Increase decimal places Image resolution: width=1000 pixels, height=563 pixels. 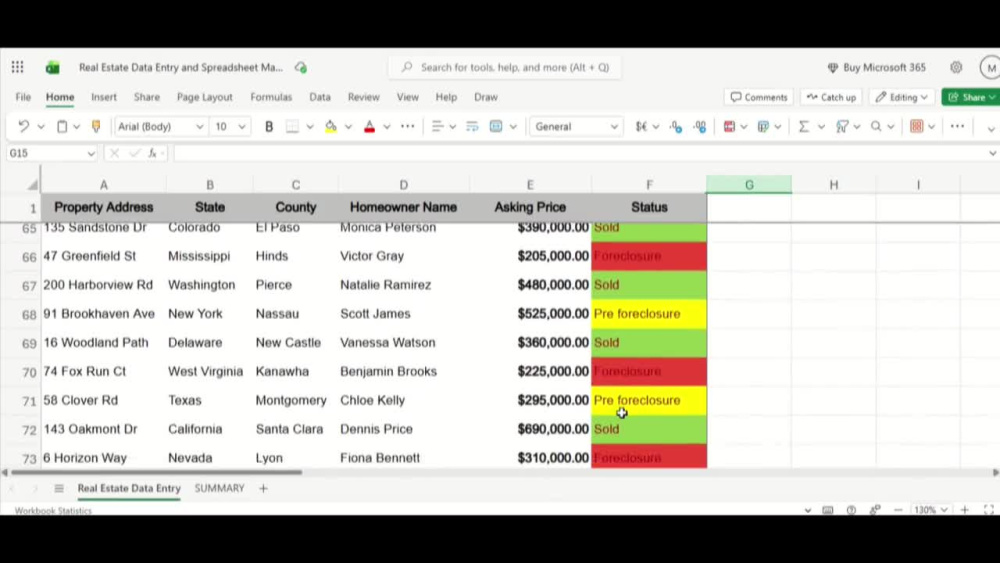[x=700, y=126]
